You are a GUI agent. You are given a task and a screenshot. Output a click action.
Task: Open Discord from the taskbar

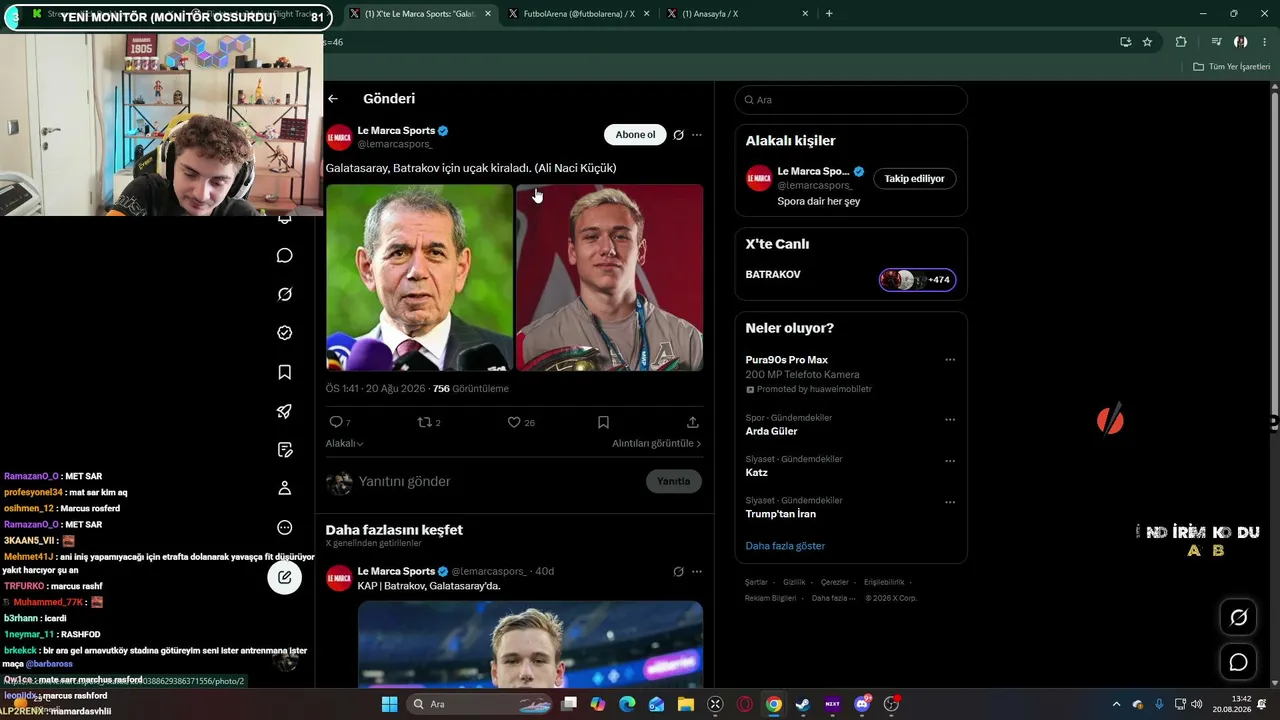click(x=862, y=704)
